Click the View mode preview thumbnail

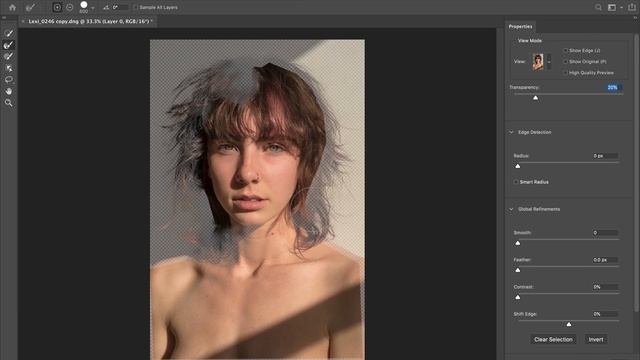pos(538,62)
